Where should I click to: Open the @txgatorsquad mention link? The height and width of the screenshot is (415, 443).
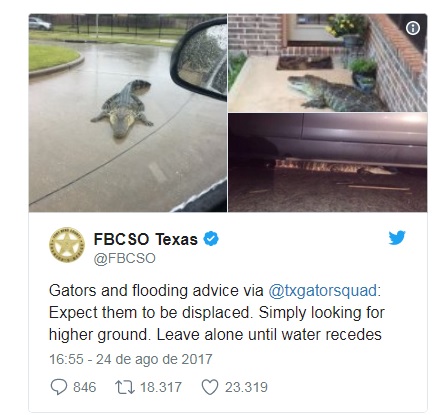tap(323, 290)
